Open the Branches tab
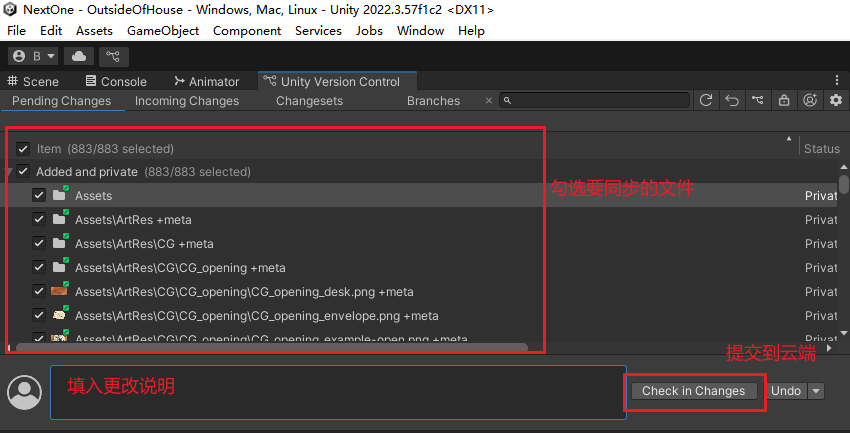 pos(433,101)
